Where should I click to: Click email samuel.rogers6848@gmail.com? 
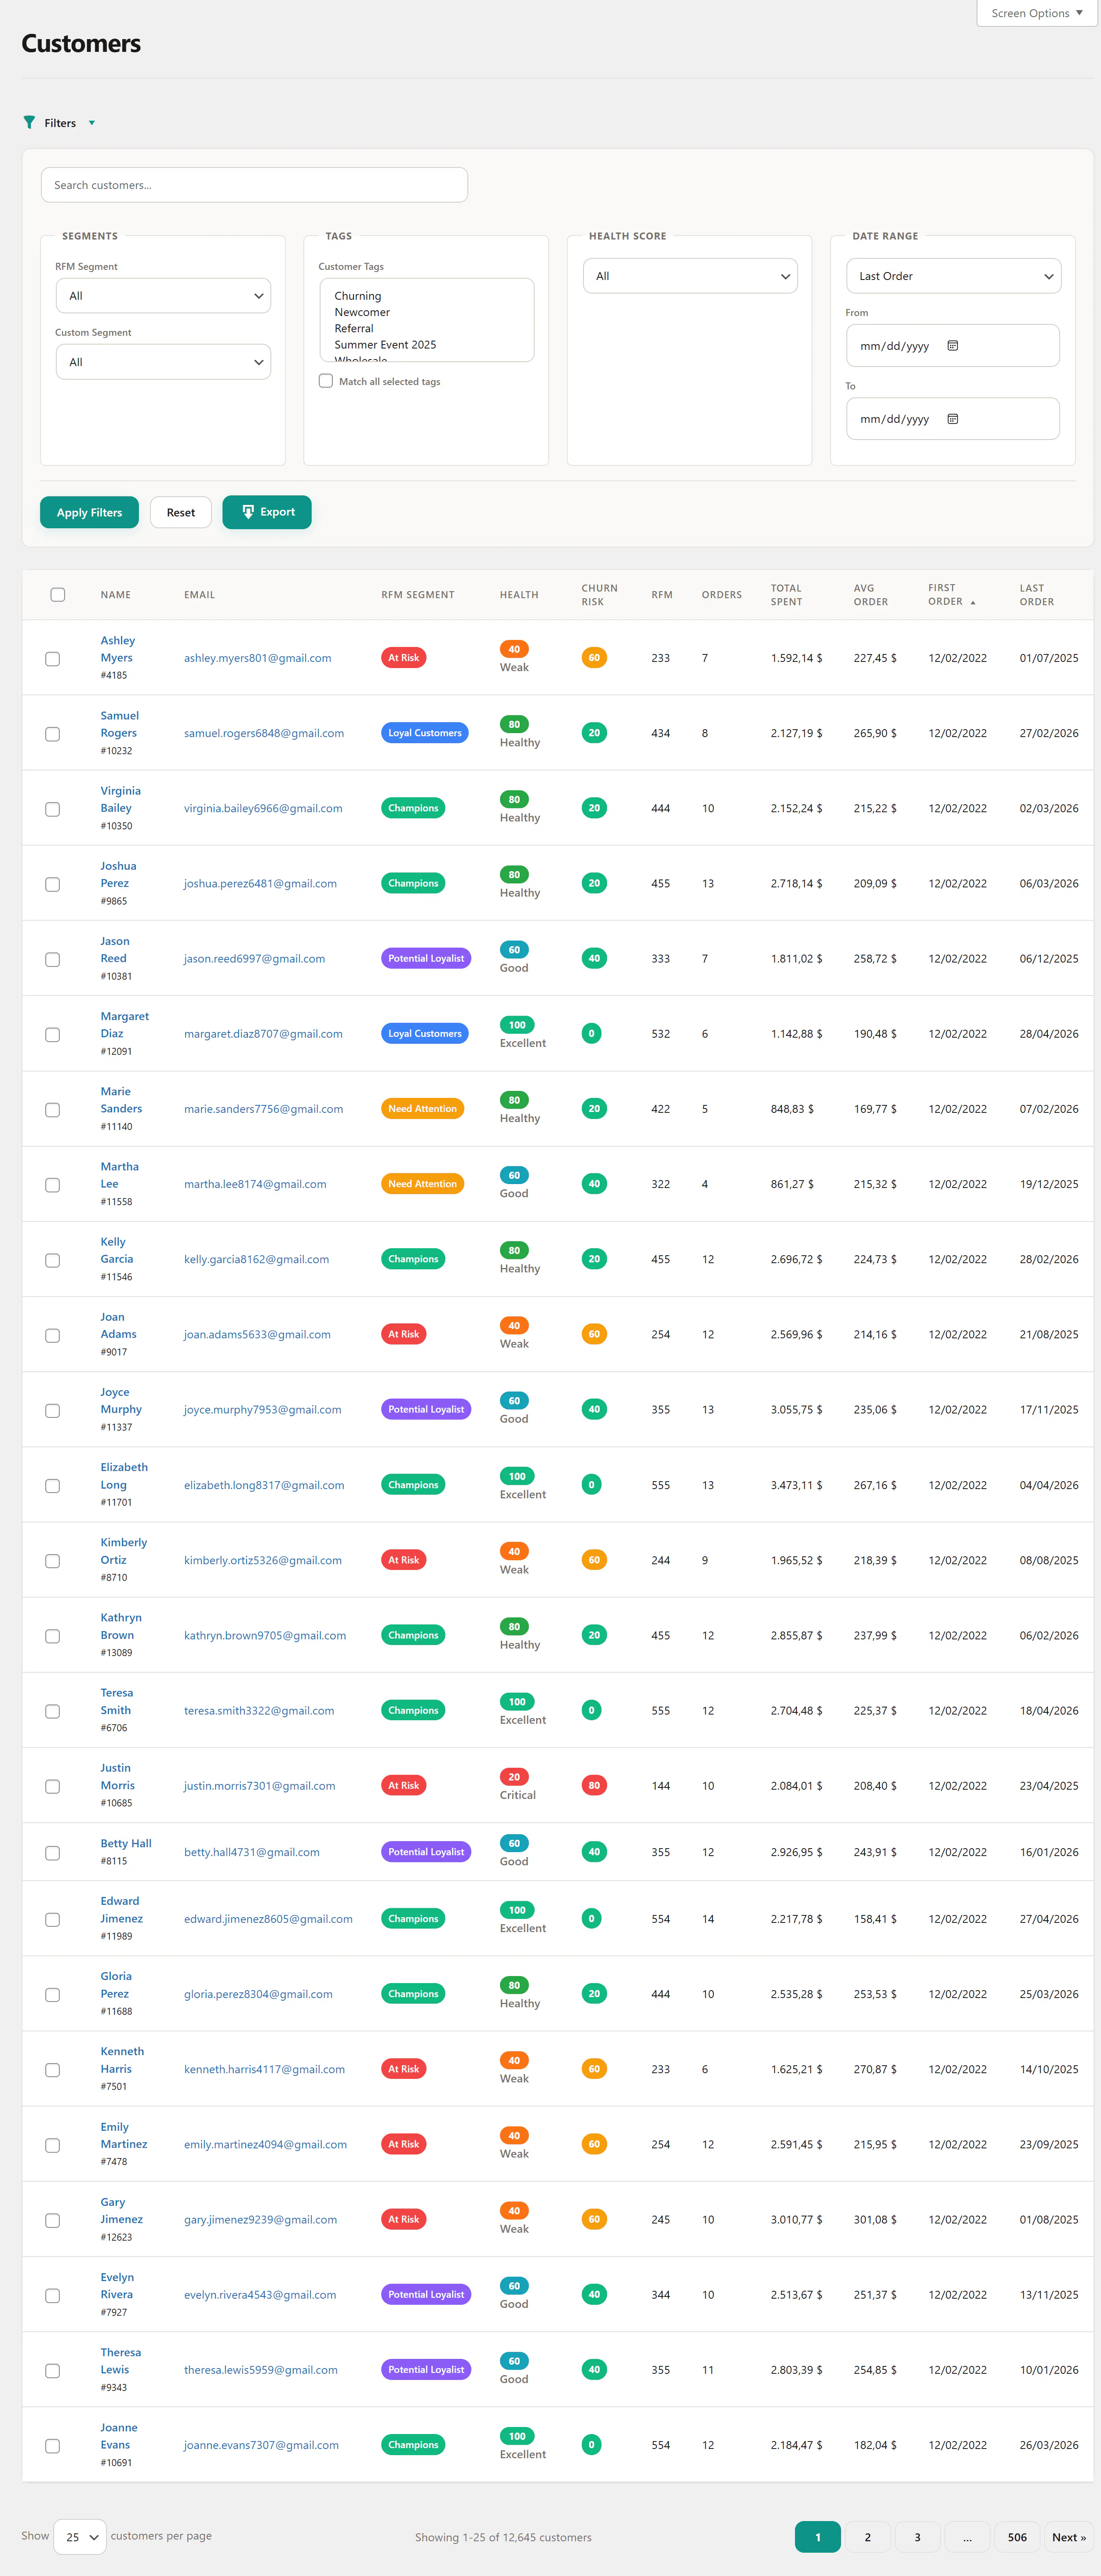point(264,733)
